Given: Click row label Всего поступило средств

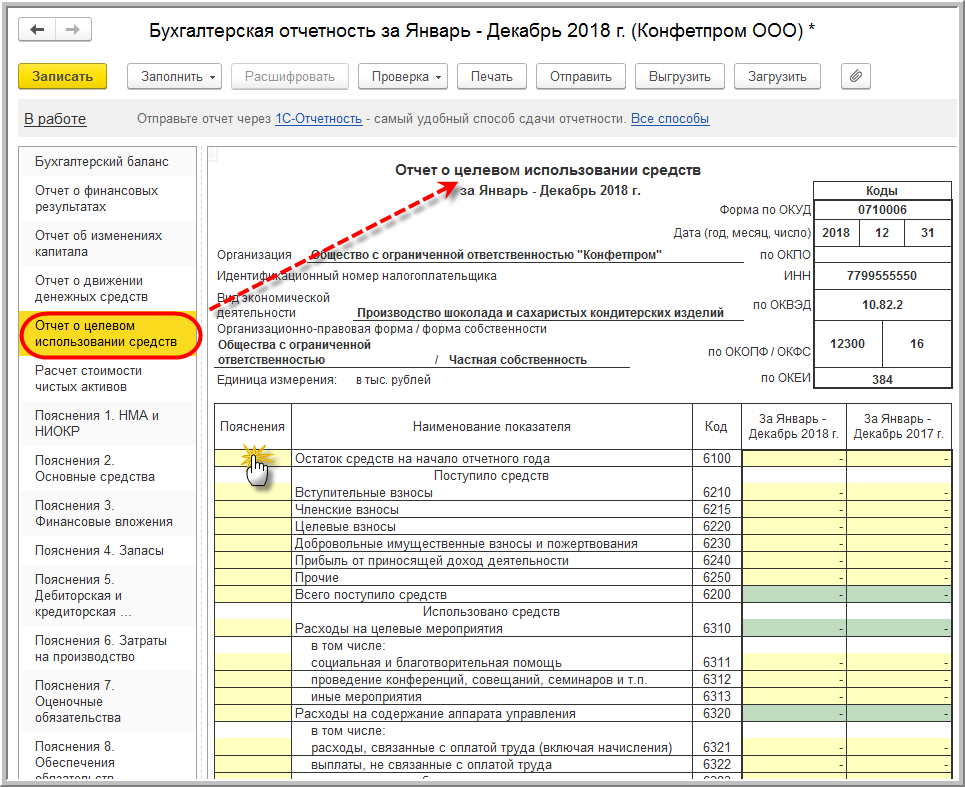Looking at the screenshot, I should [371, 594].
